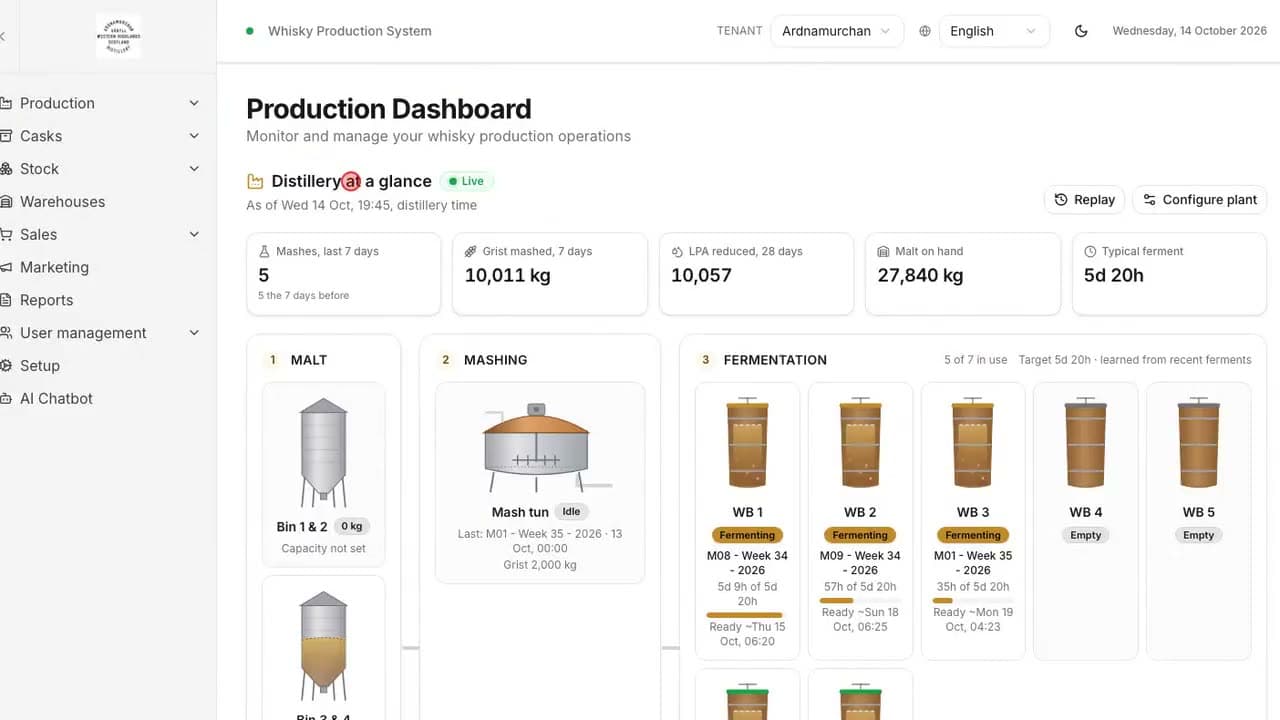Screen dimensions: 1280x720
Task: Click the 0 kg bin badge
Action: click(x=351, y=526)
